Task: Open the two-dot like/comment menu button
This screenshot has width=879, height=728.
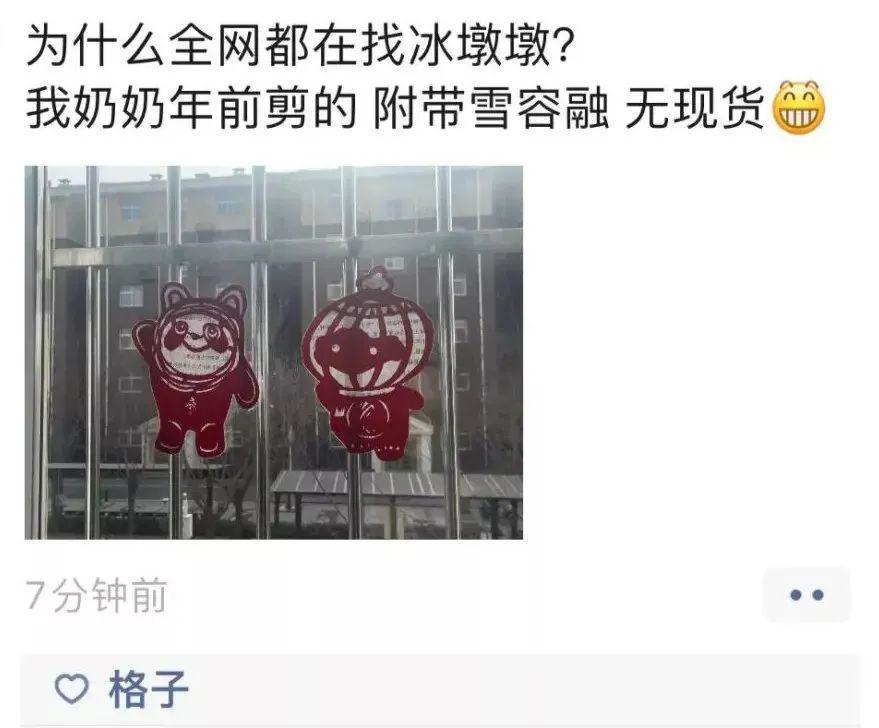Action: 806,595
